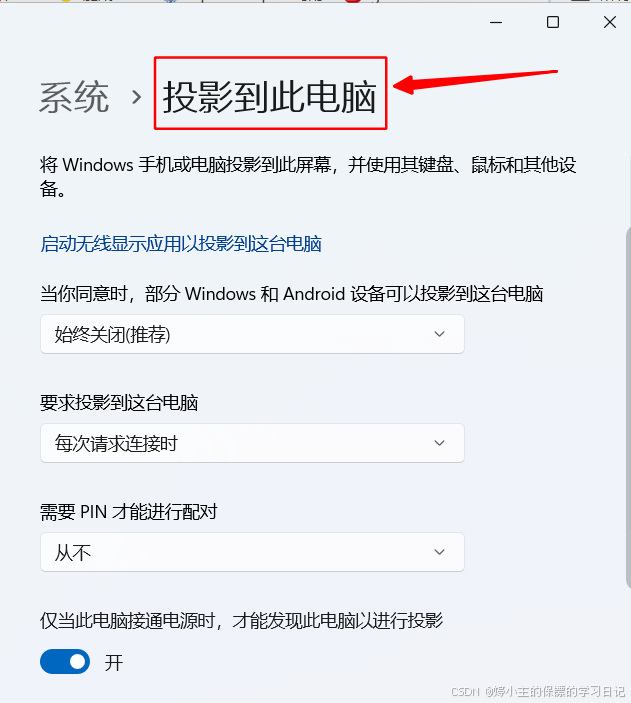
Task: Open the 始终关闭(推荐) dropdown
Action: point(252,334)
